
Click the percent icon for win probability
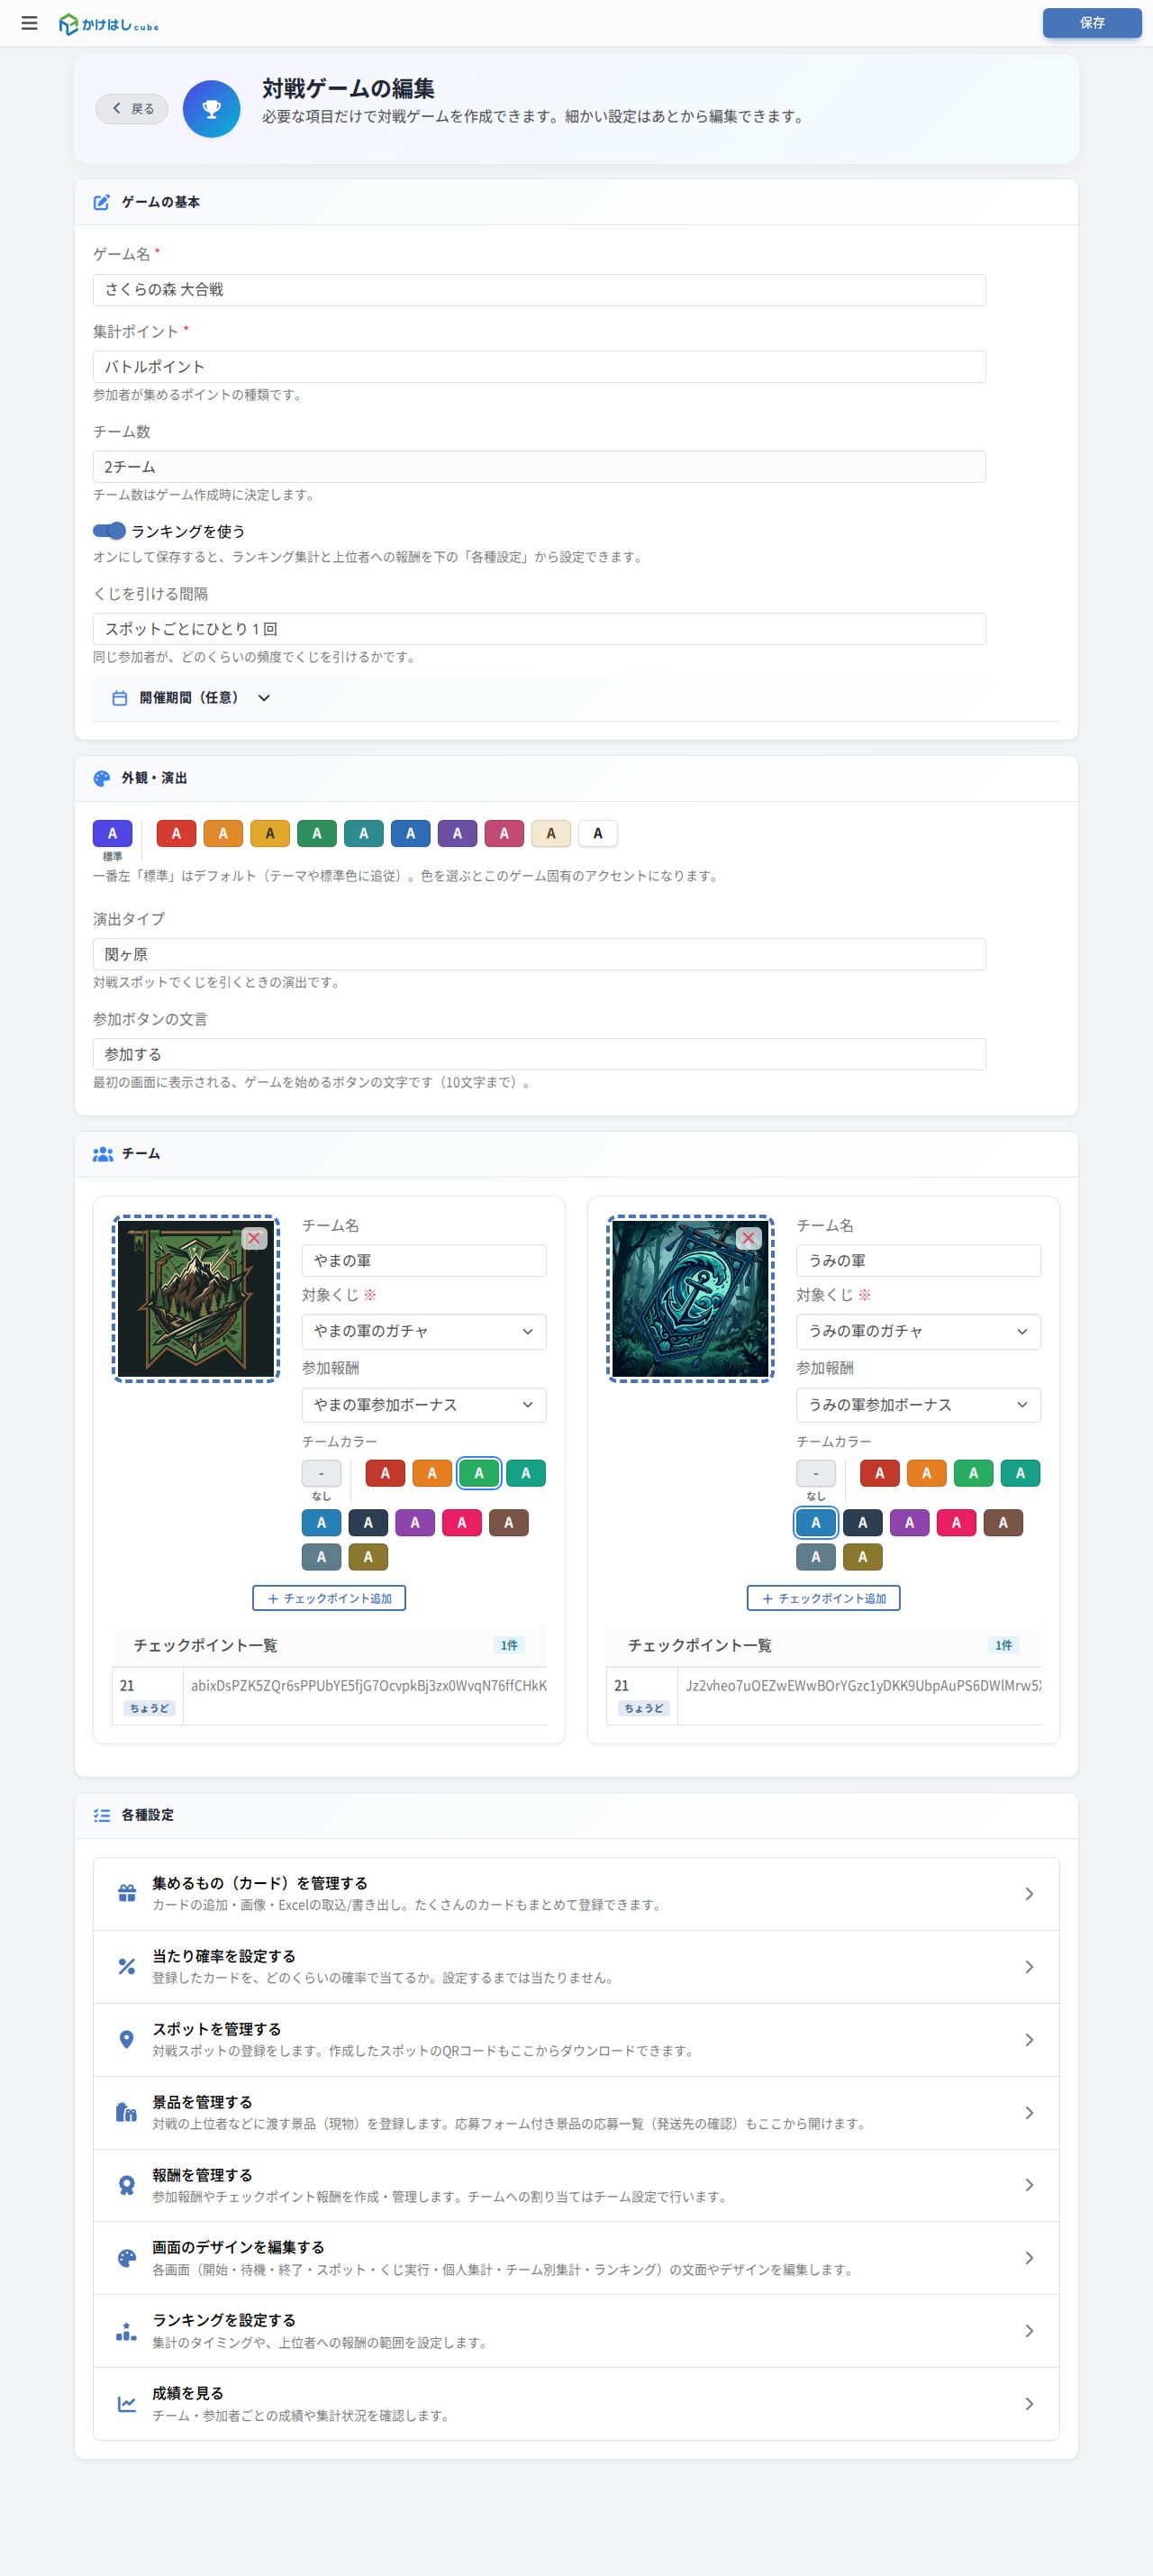tap(126, 1966)
